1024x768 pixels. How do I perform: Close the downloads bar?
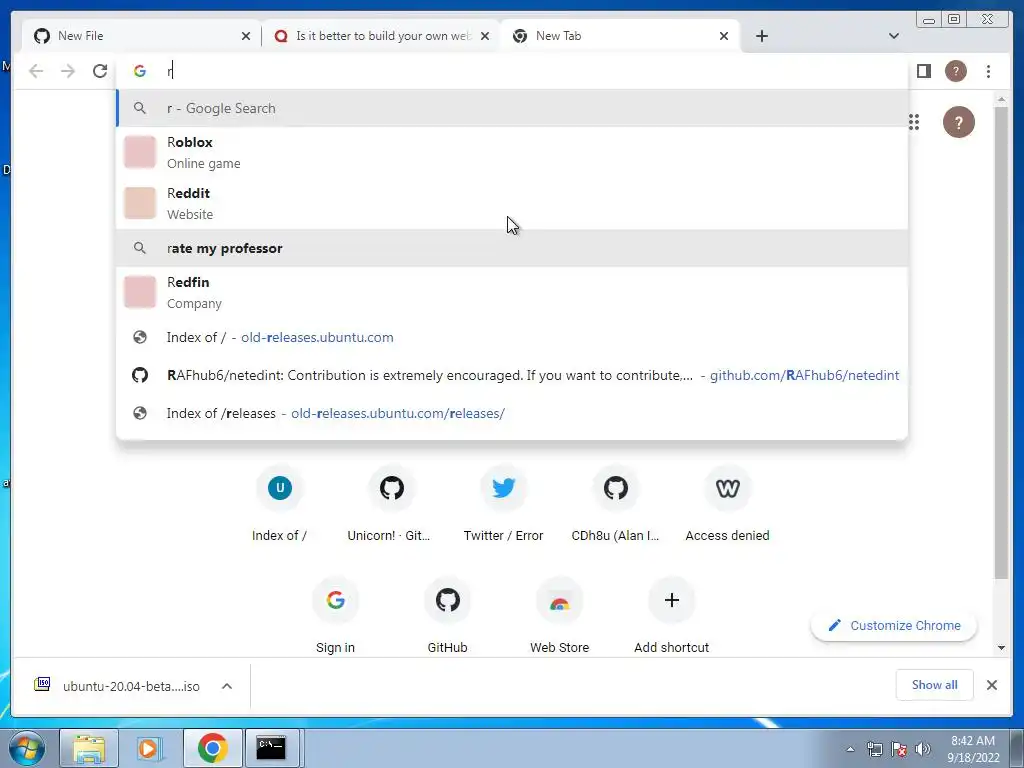(991, 685)
